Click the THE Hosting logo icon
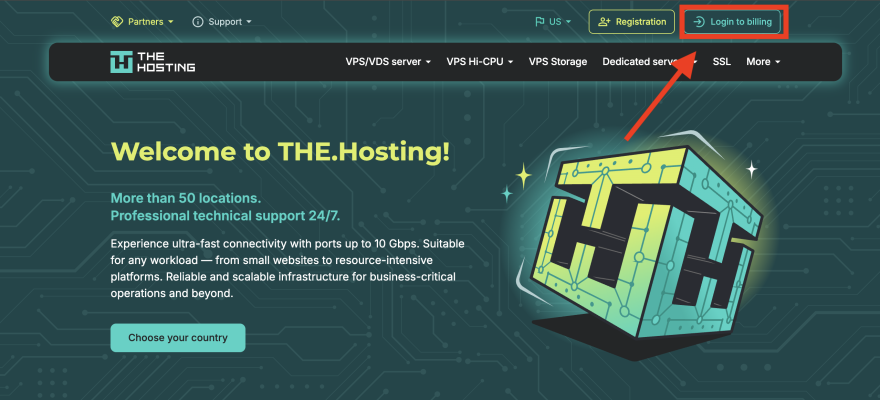 pos(121,62)
